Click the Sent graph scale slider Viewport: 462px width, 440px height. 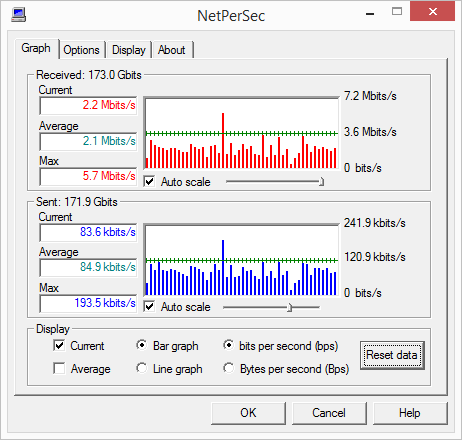pos(271,307)
